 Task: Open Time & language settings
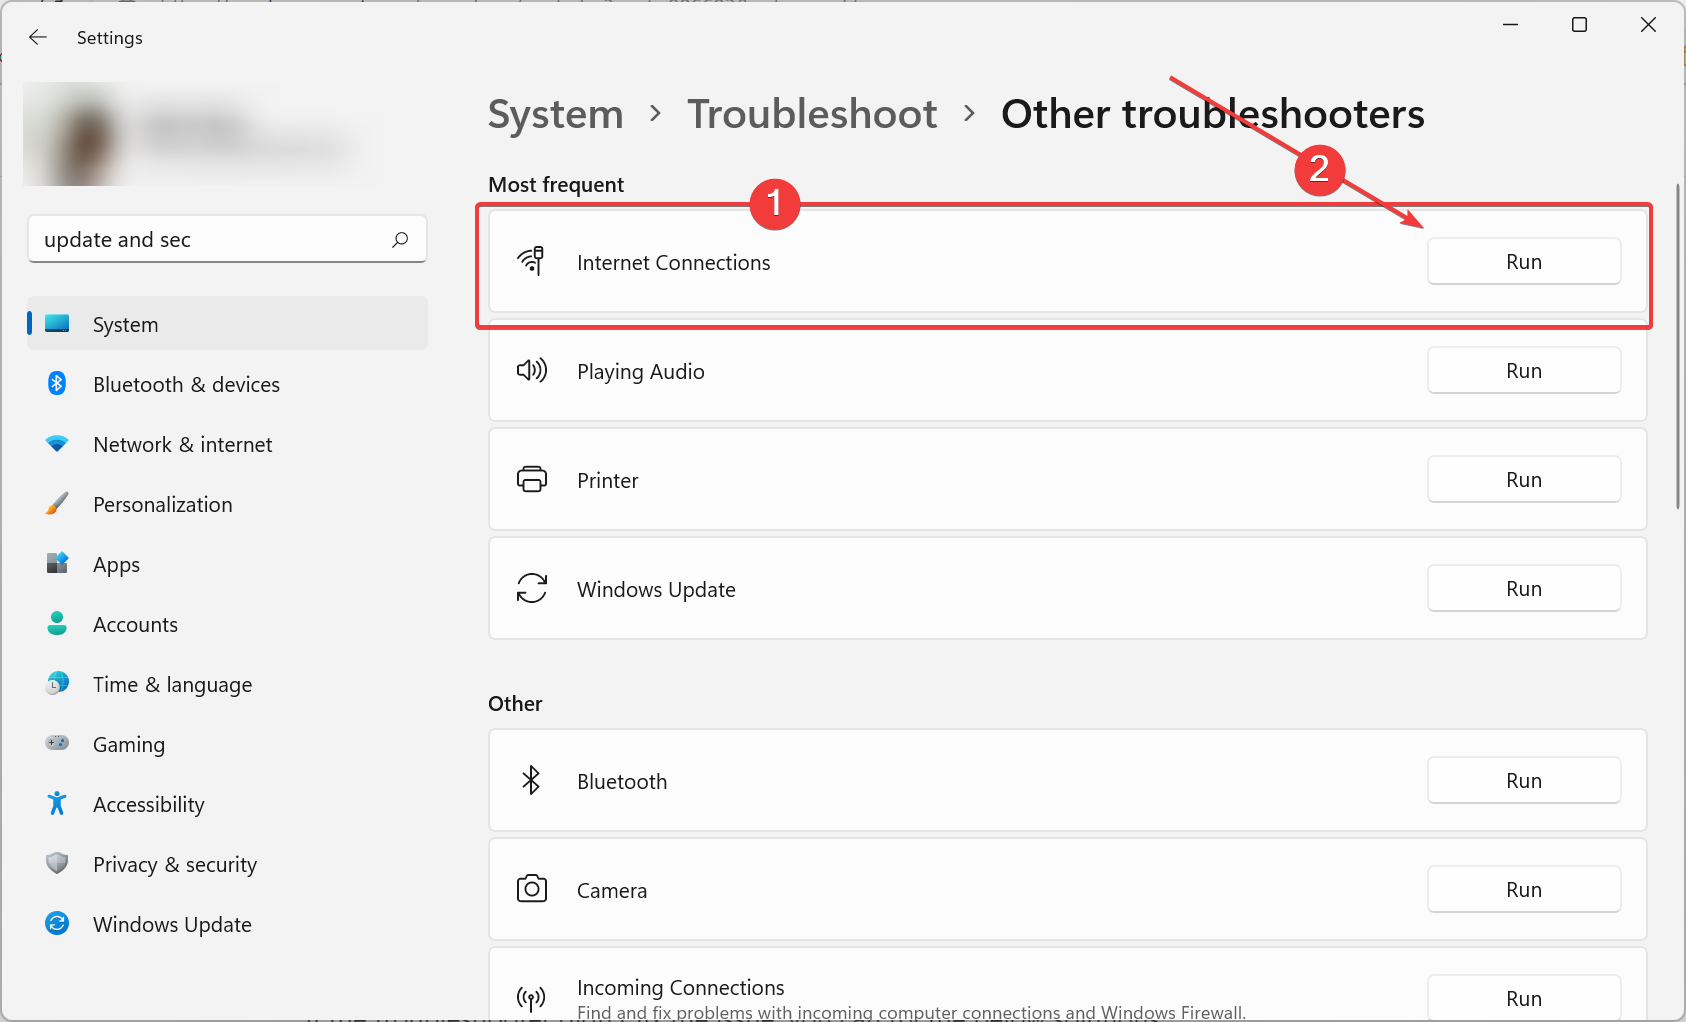pyautogui.click(x=172, y=684)
